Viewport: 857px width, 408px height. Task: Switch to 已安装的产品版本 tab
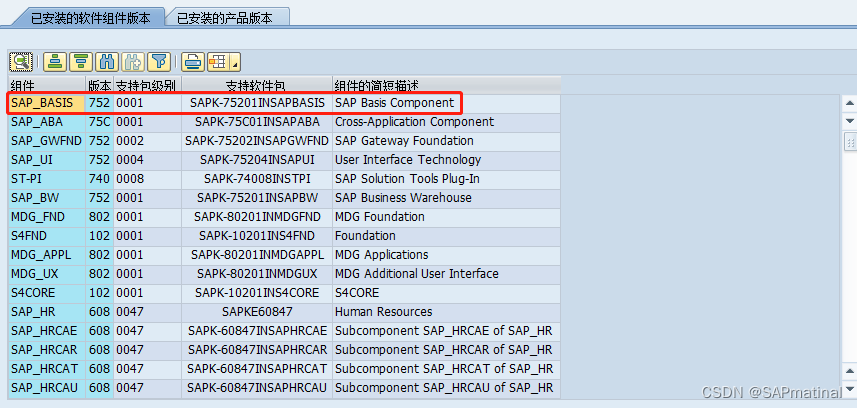[x=225, y=18]
